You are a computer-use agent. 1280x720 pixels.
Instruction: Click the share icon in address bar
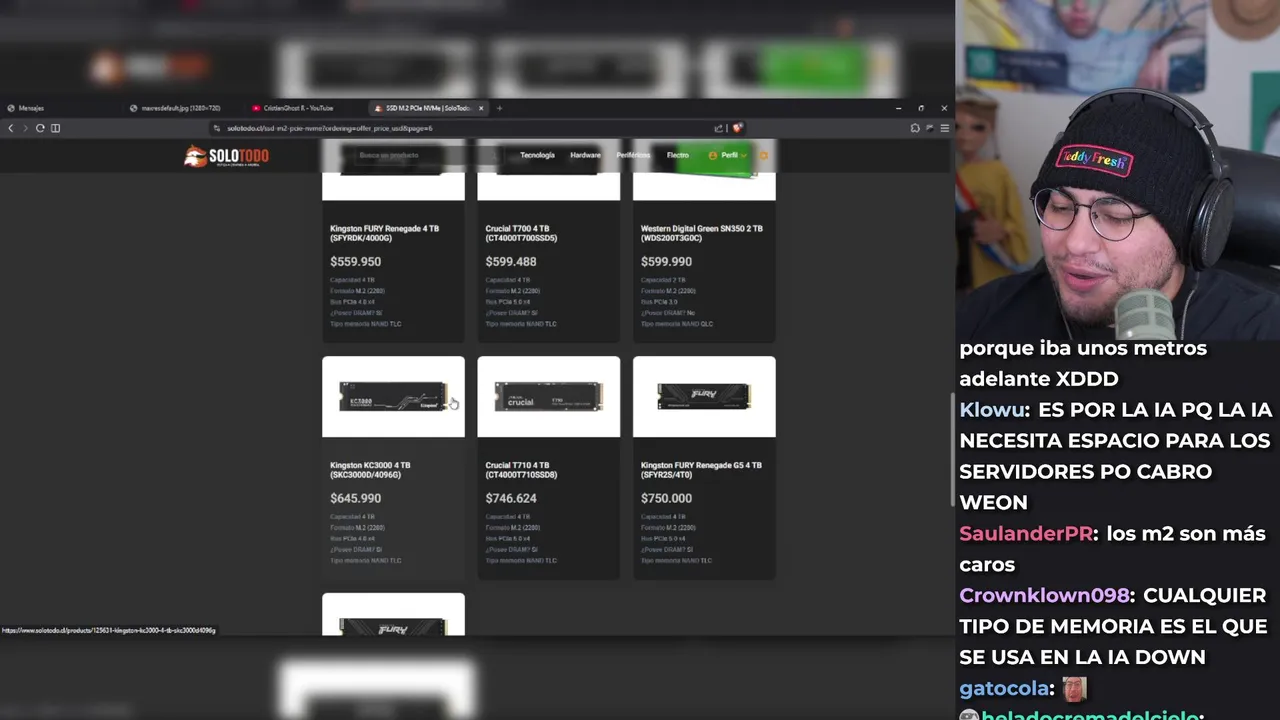718,128
